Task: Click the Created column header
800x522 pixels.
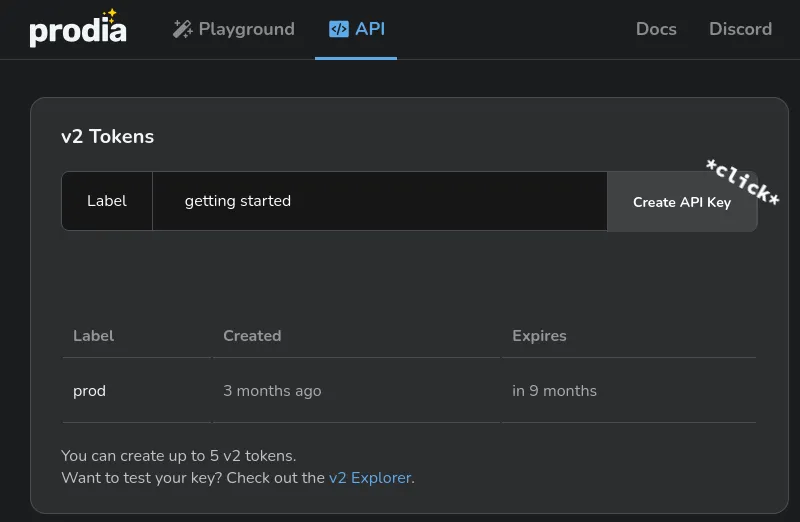Action: pyautogui.click(x=252, y=336)
